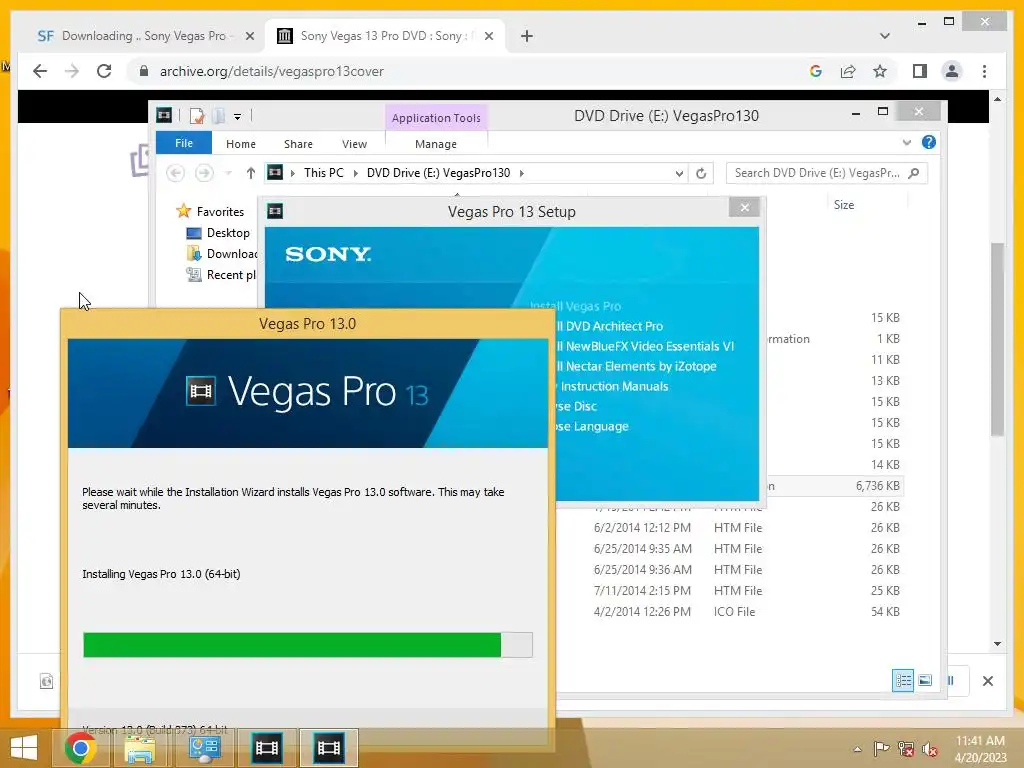Close the Vegas Pro 13 Setup window

[x=744, y=208]
